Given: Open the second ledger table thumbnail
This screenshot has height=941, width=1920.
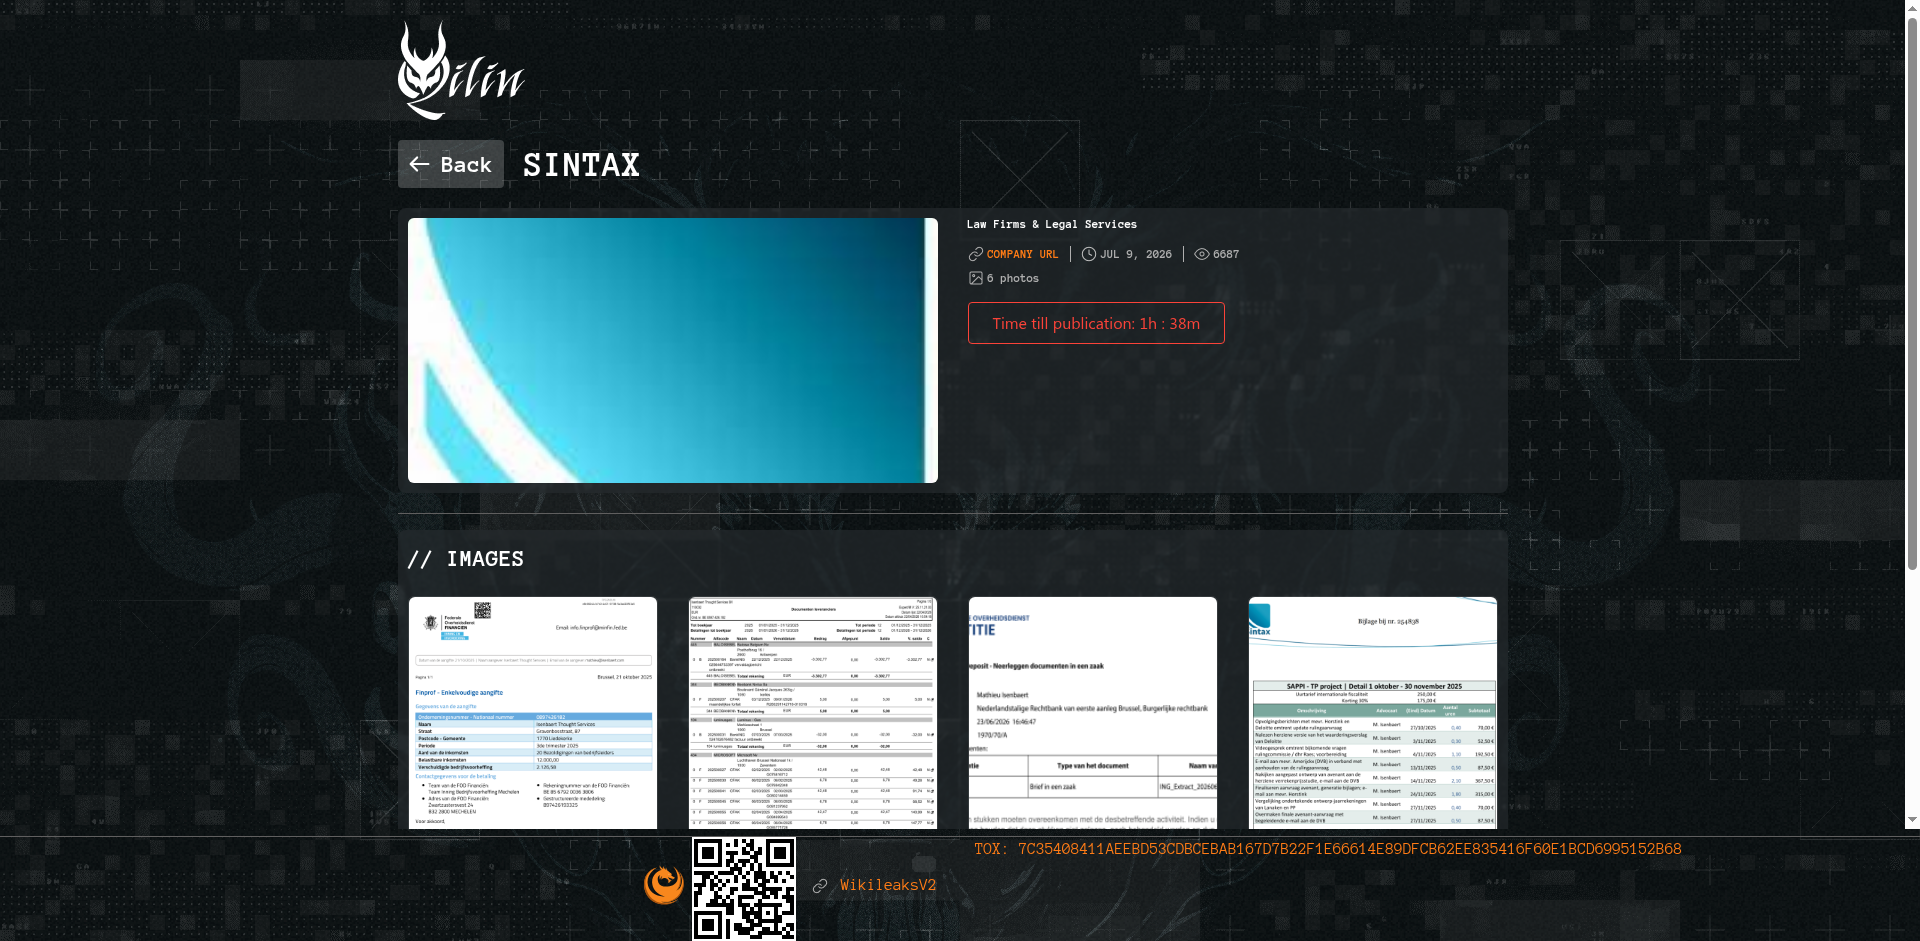Looking at the screenshot, I should click(x=813, y=713).
